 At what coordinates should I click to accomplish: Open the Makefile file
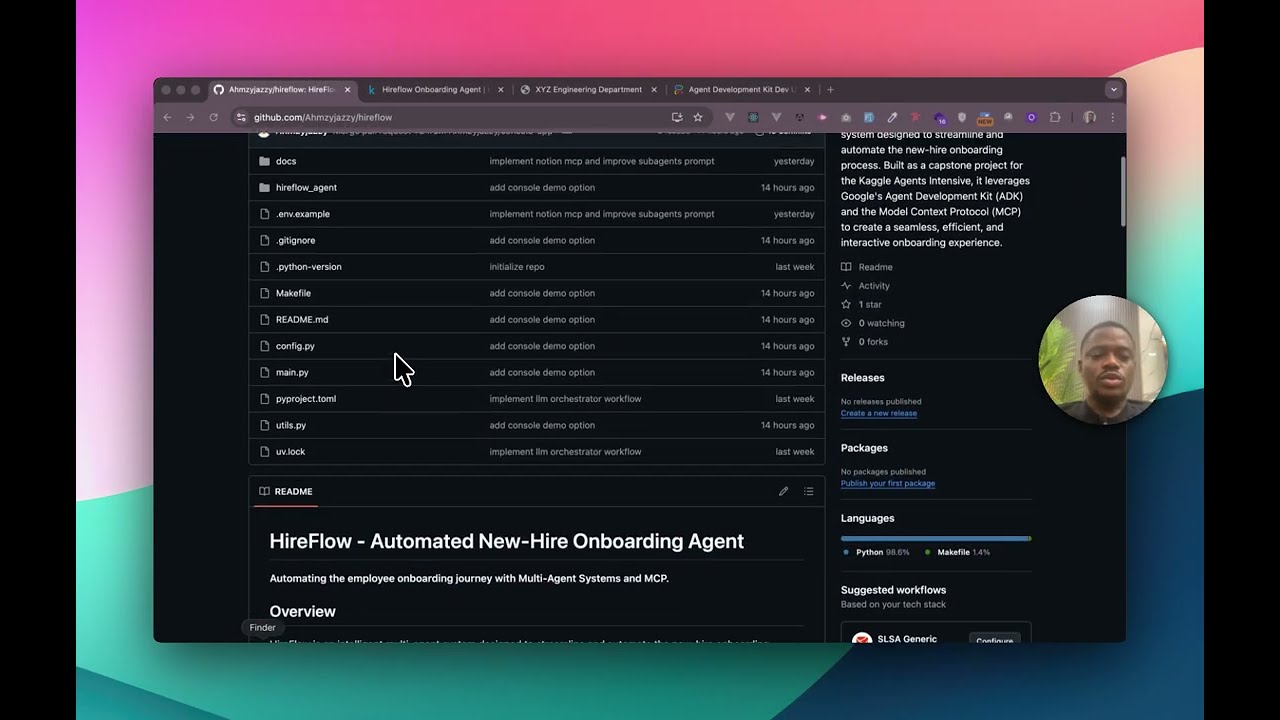[x=293, y=293]
